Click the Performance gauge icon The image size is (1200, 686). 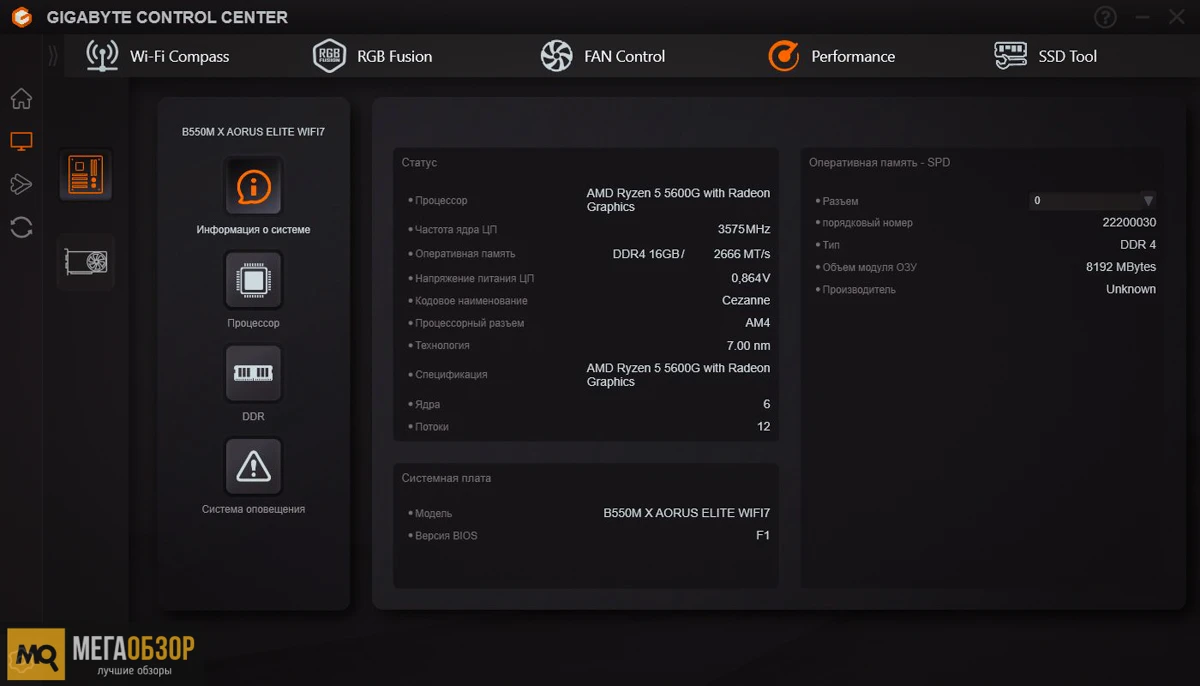click(x=784, y=56)
